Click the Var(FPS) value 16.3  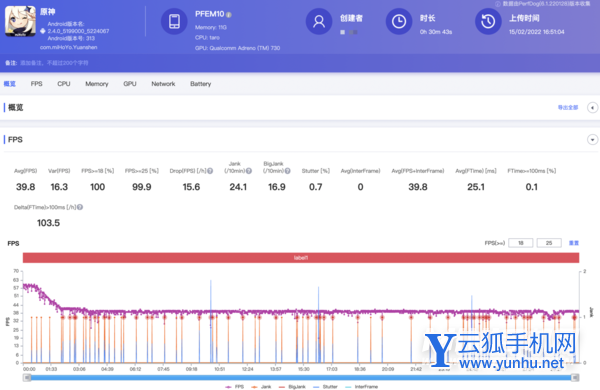(59, 187)
